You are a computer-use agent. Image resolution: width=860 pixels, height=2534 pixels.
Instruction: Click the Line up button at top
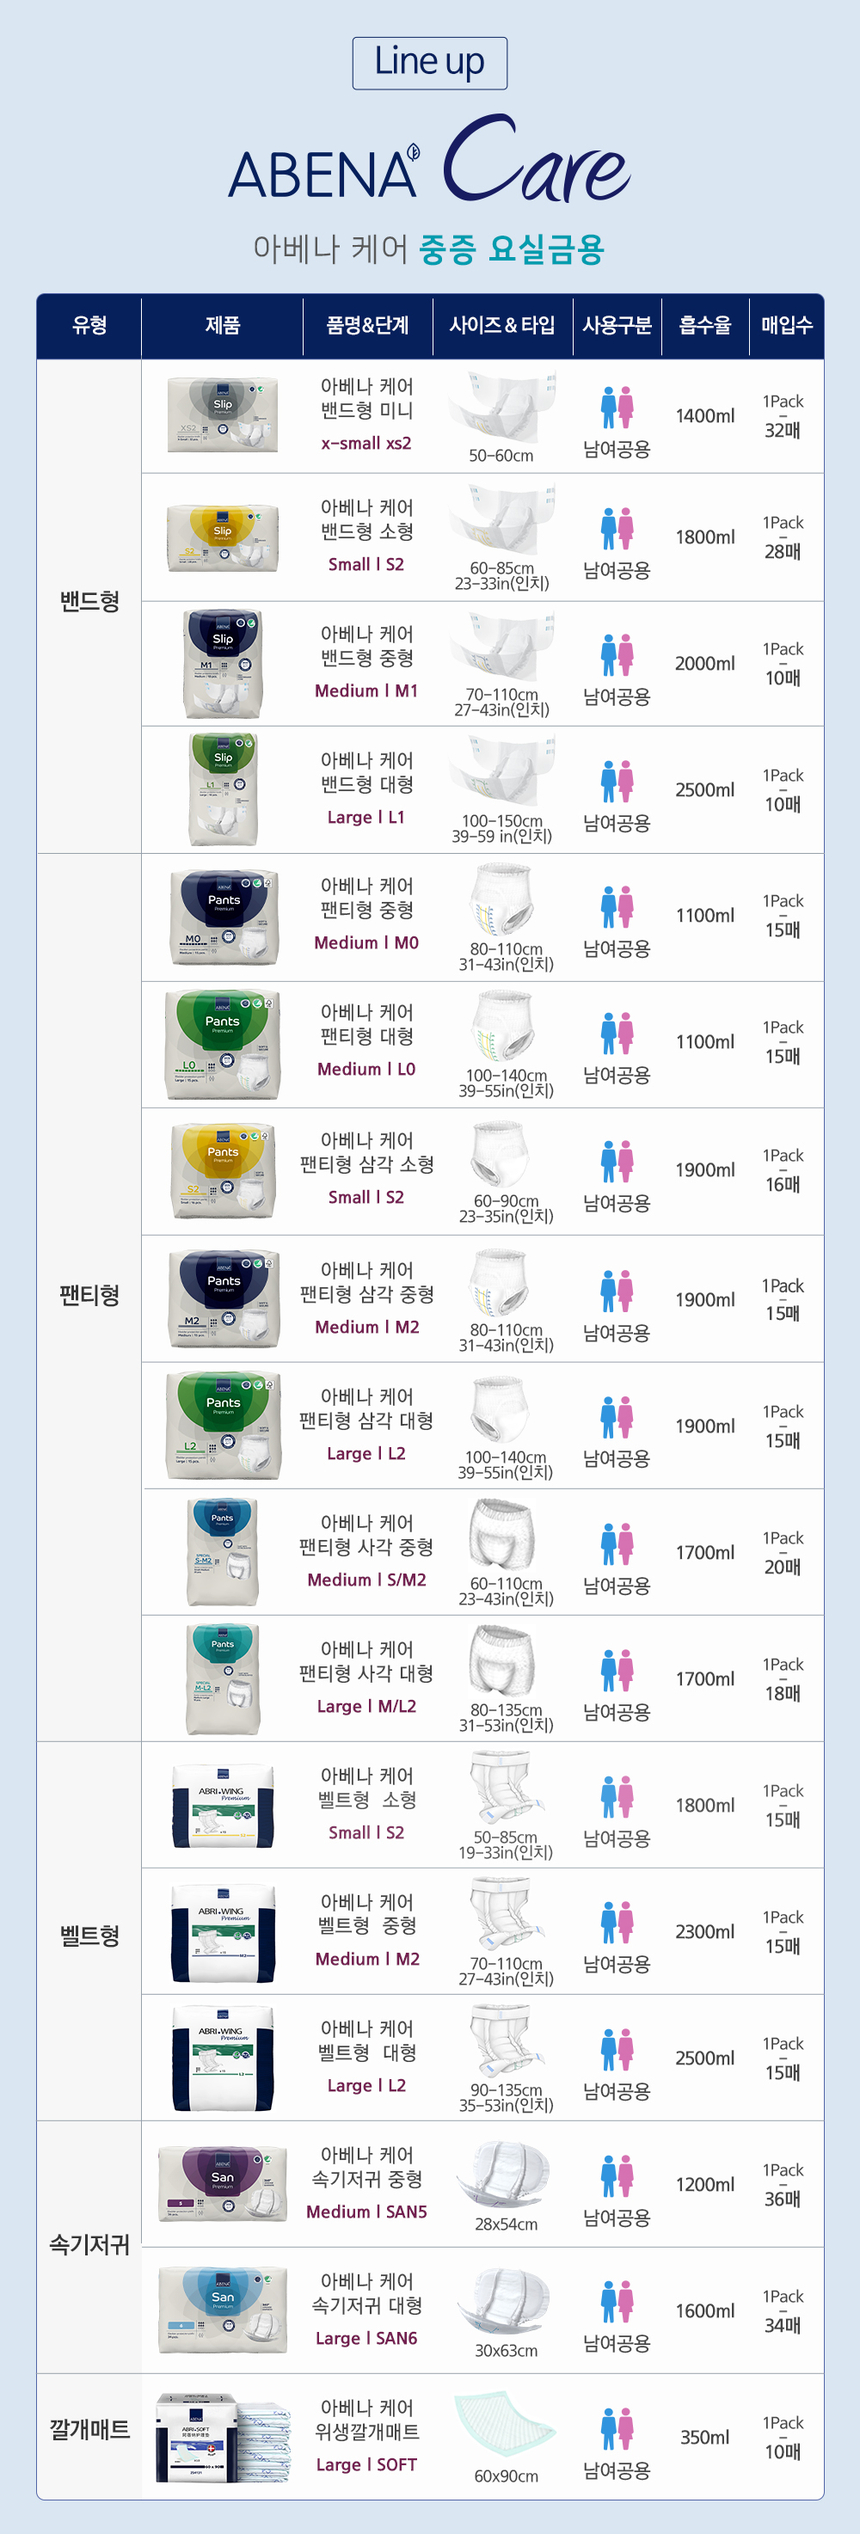(x=430, y=63)
